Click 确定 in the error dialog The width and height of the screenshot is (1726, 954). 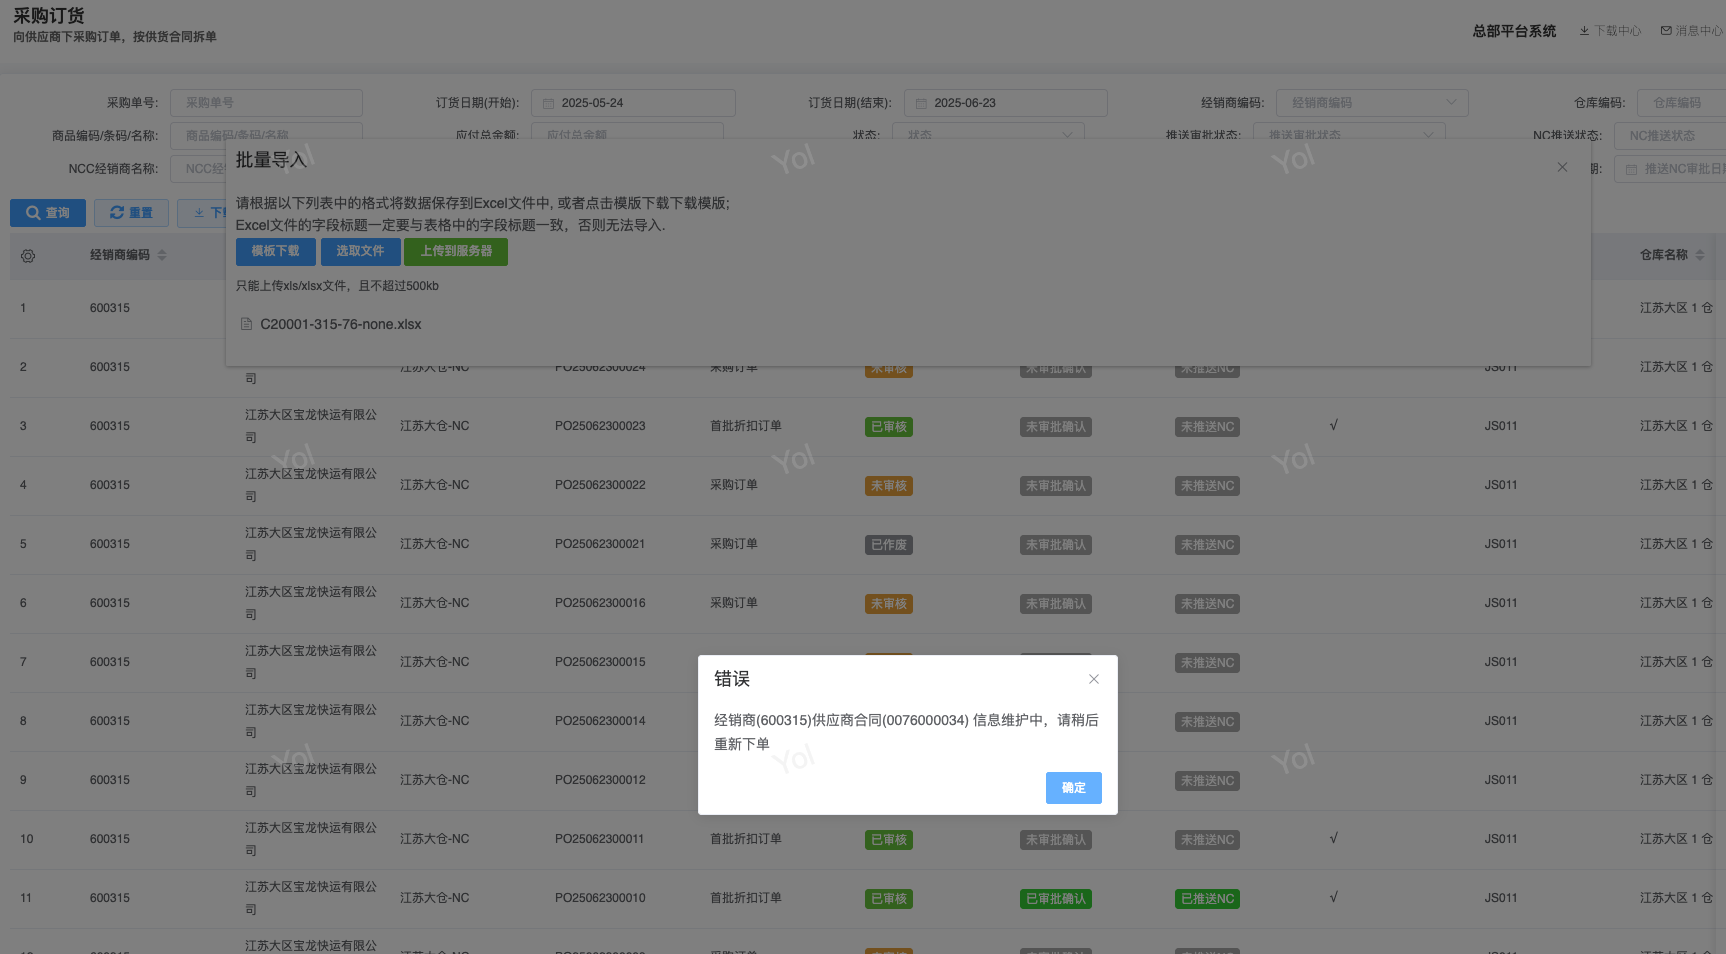pos(1073,788)
